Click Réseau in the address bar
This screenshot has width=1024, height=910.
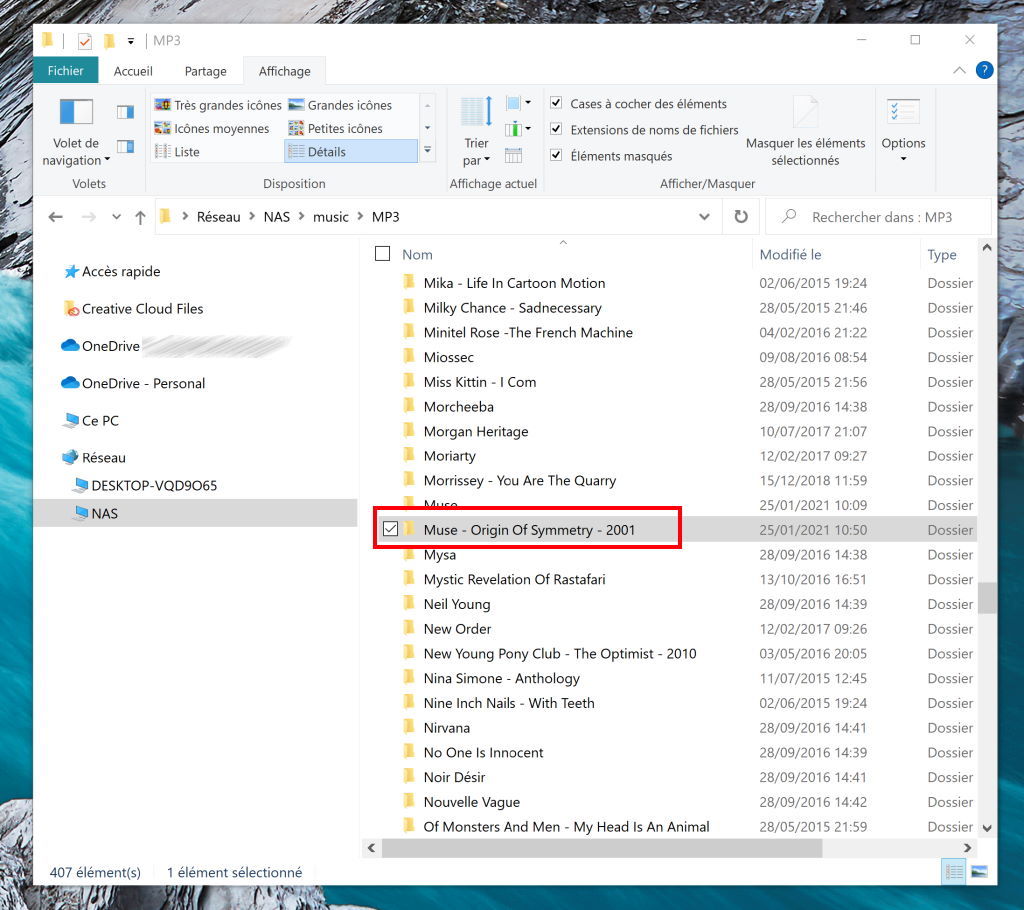tap(219, 217)
